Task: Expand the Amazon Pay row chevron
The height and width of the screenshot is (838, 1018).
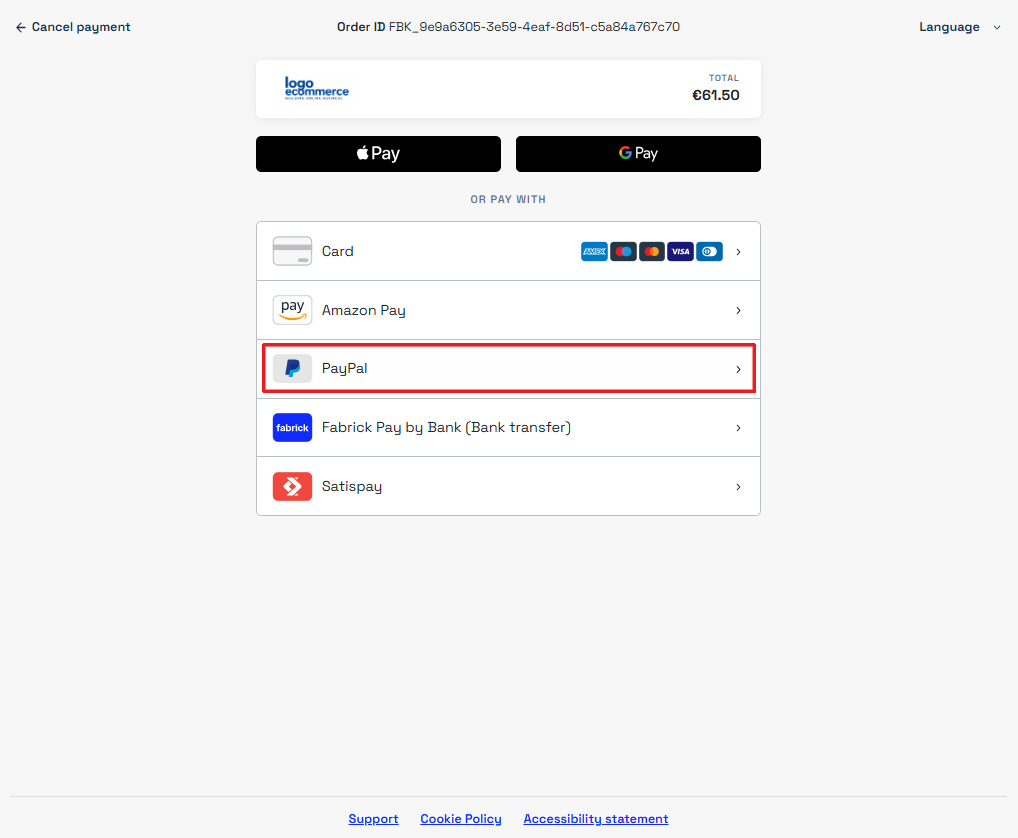Action: [738, 311]
